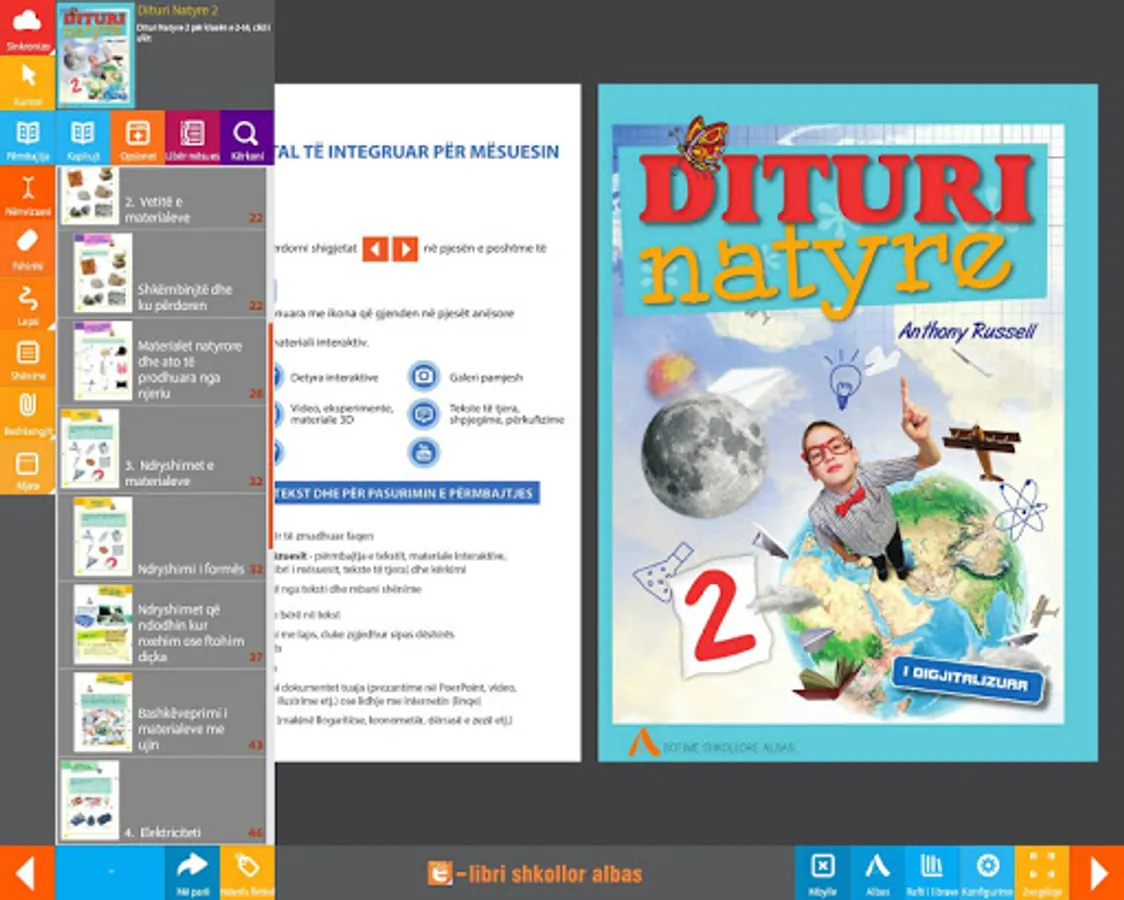The height and width of the screenshot is (900, 1124).
Task: Select the Lapsi pencil tool
Action: click(27, 303)
